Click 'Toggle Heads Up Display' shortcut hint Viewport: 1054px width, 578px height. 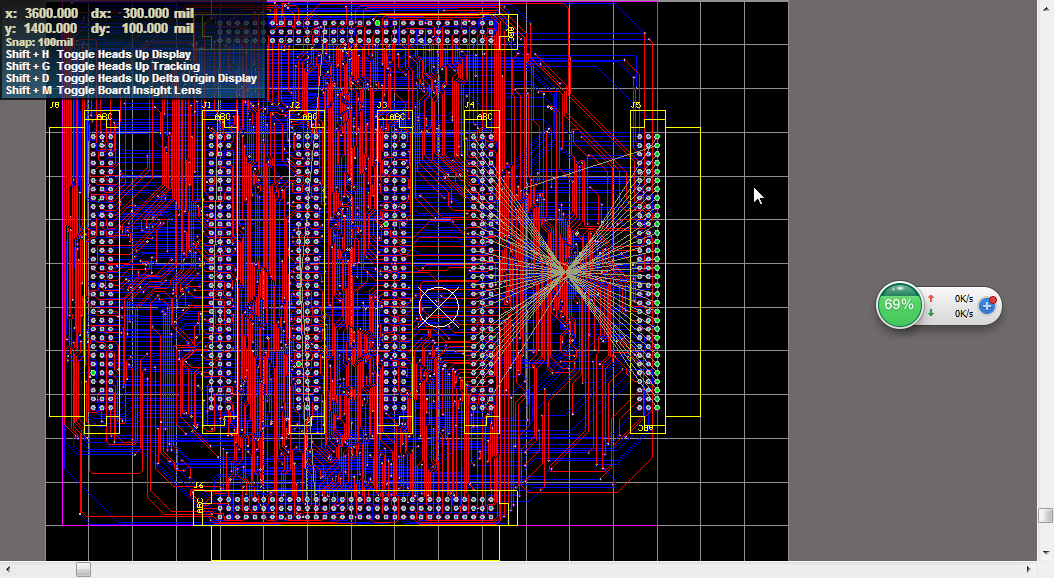click(124, 54)
